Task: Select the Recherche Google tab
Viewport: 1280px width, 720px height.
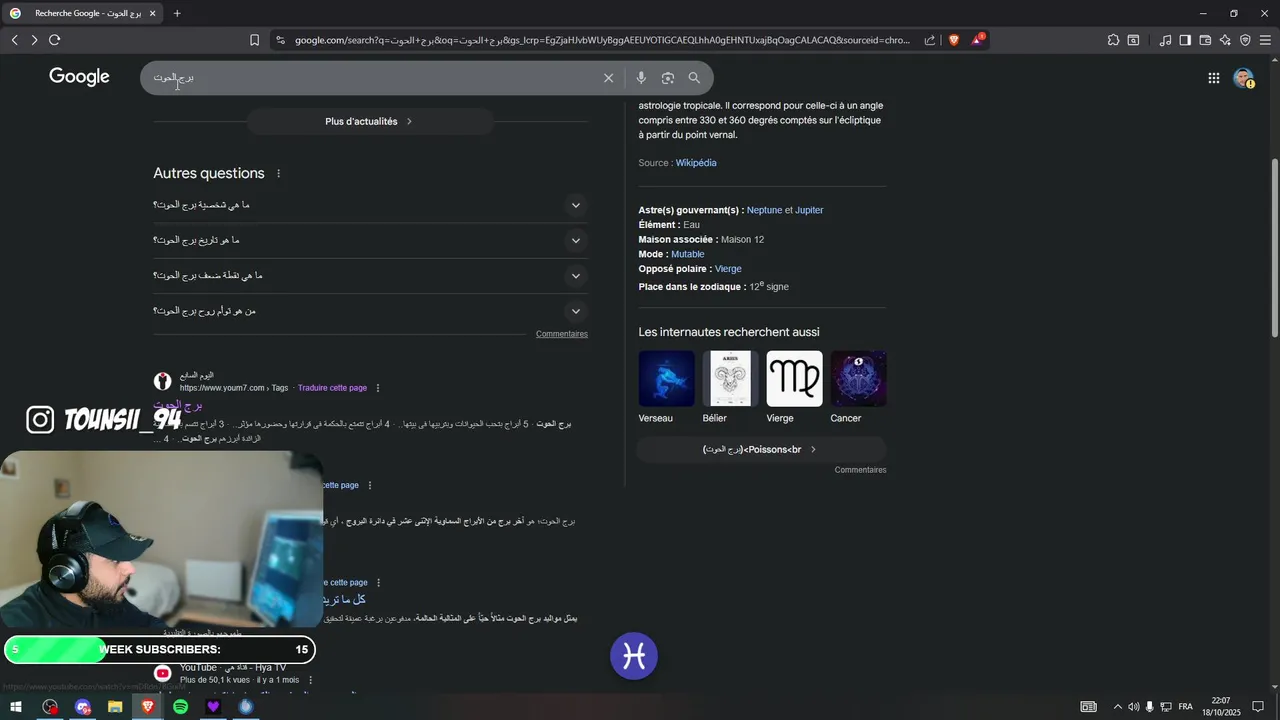Action: (82, 13)
